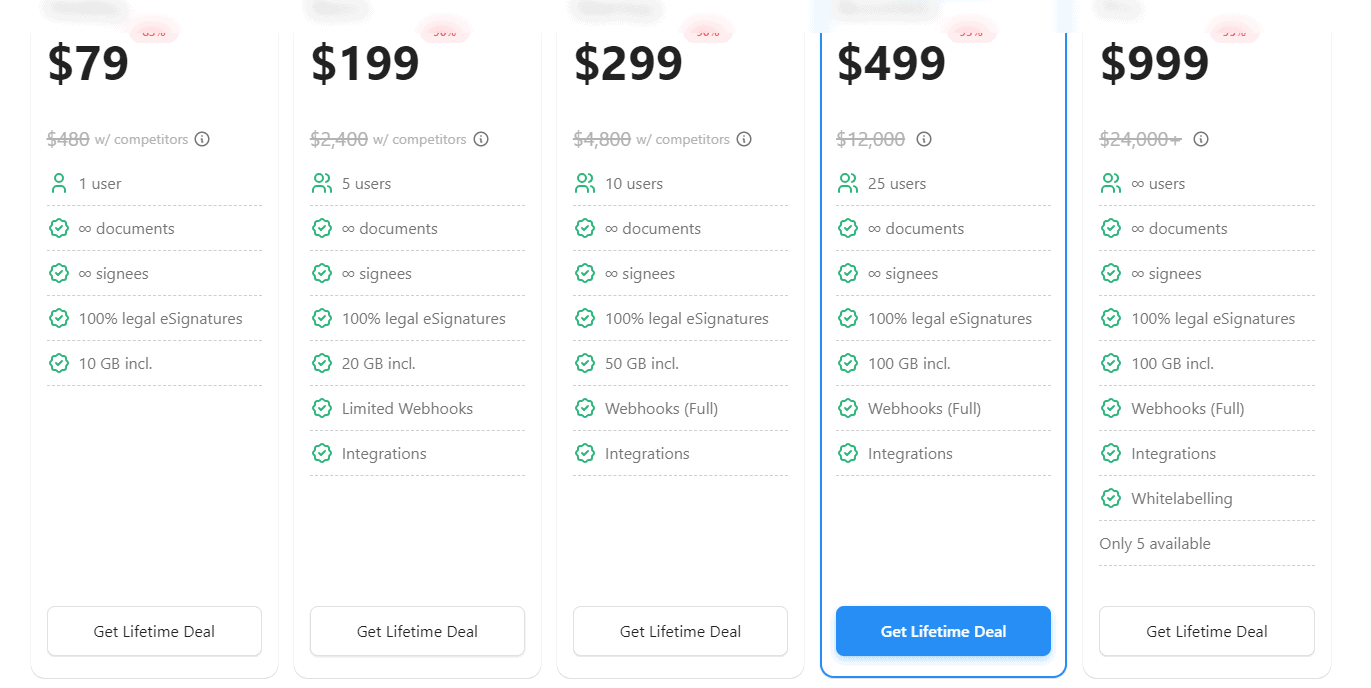Click the crossed-out $12,000 price text

click(x=871, y=139)
